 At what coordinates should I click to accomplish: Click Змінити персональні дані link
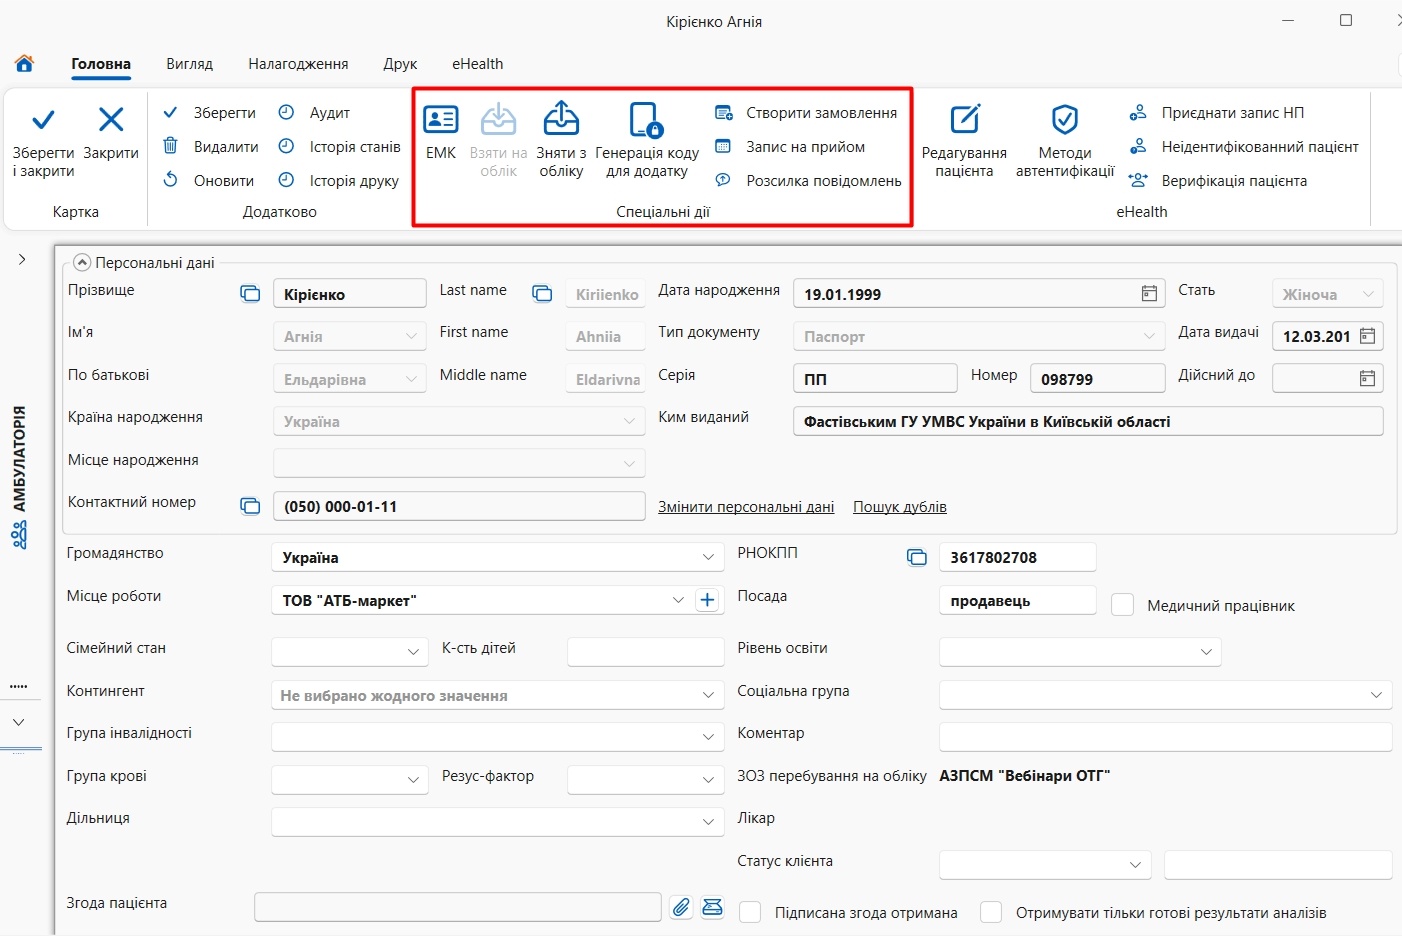746,507
